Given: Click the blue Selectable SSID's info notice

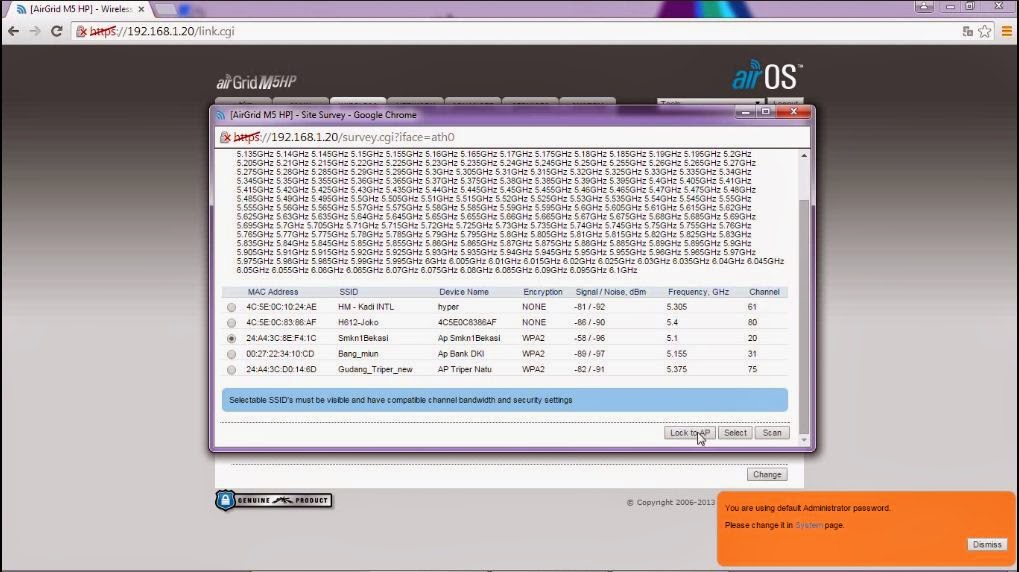Looking at the screenshot, I should point(504,400).
